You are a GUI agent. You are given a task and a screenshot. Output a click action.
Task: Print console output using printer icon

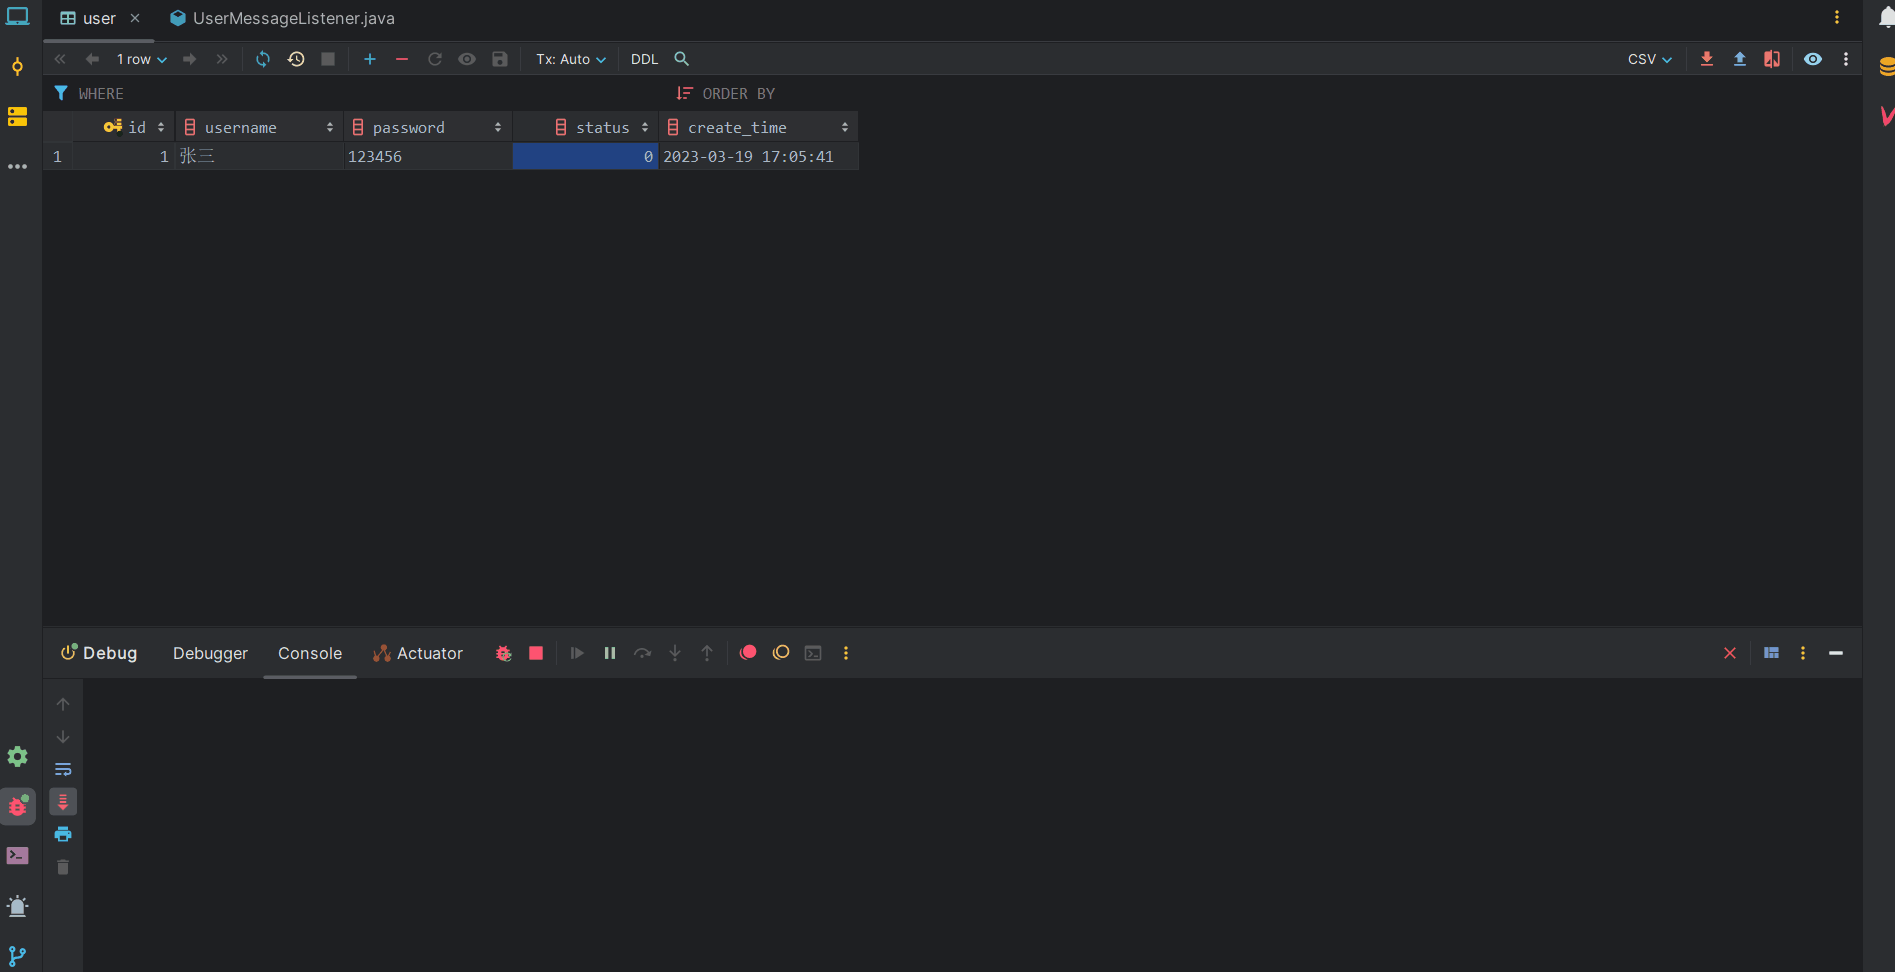63,835
